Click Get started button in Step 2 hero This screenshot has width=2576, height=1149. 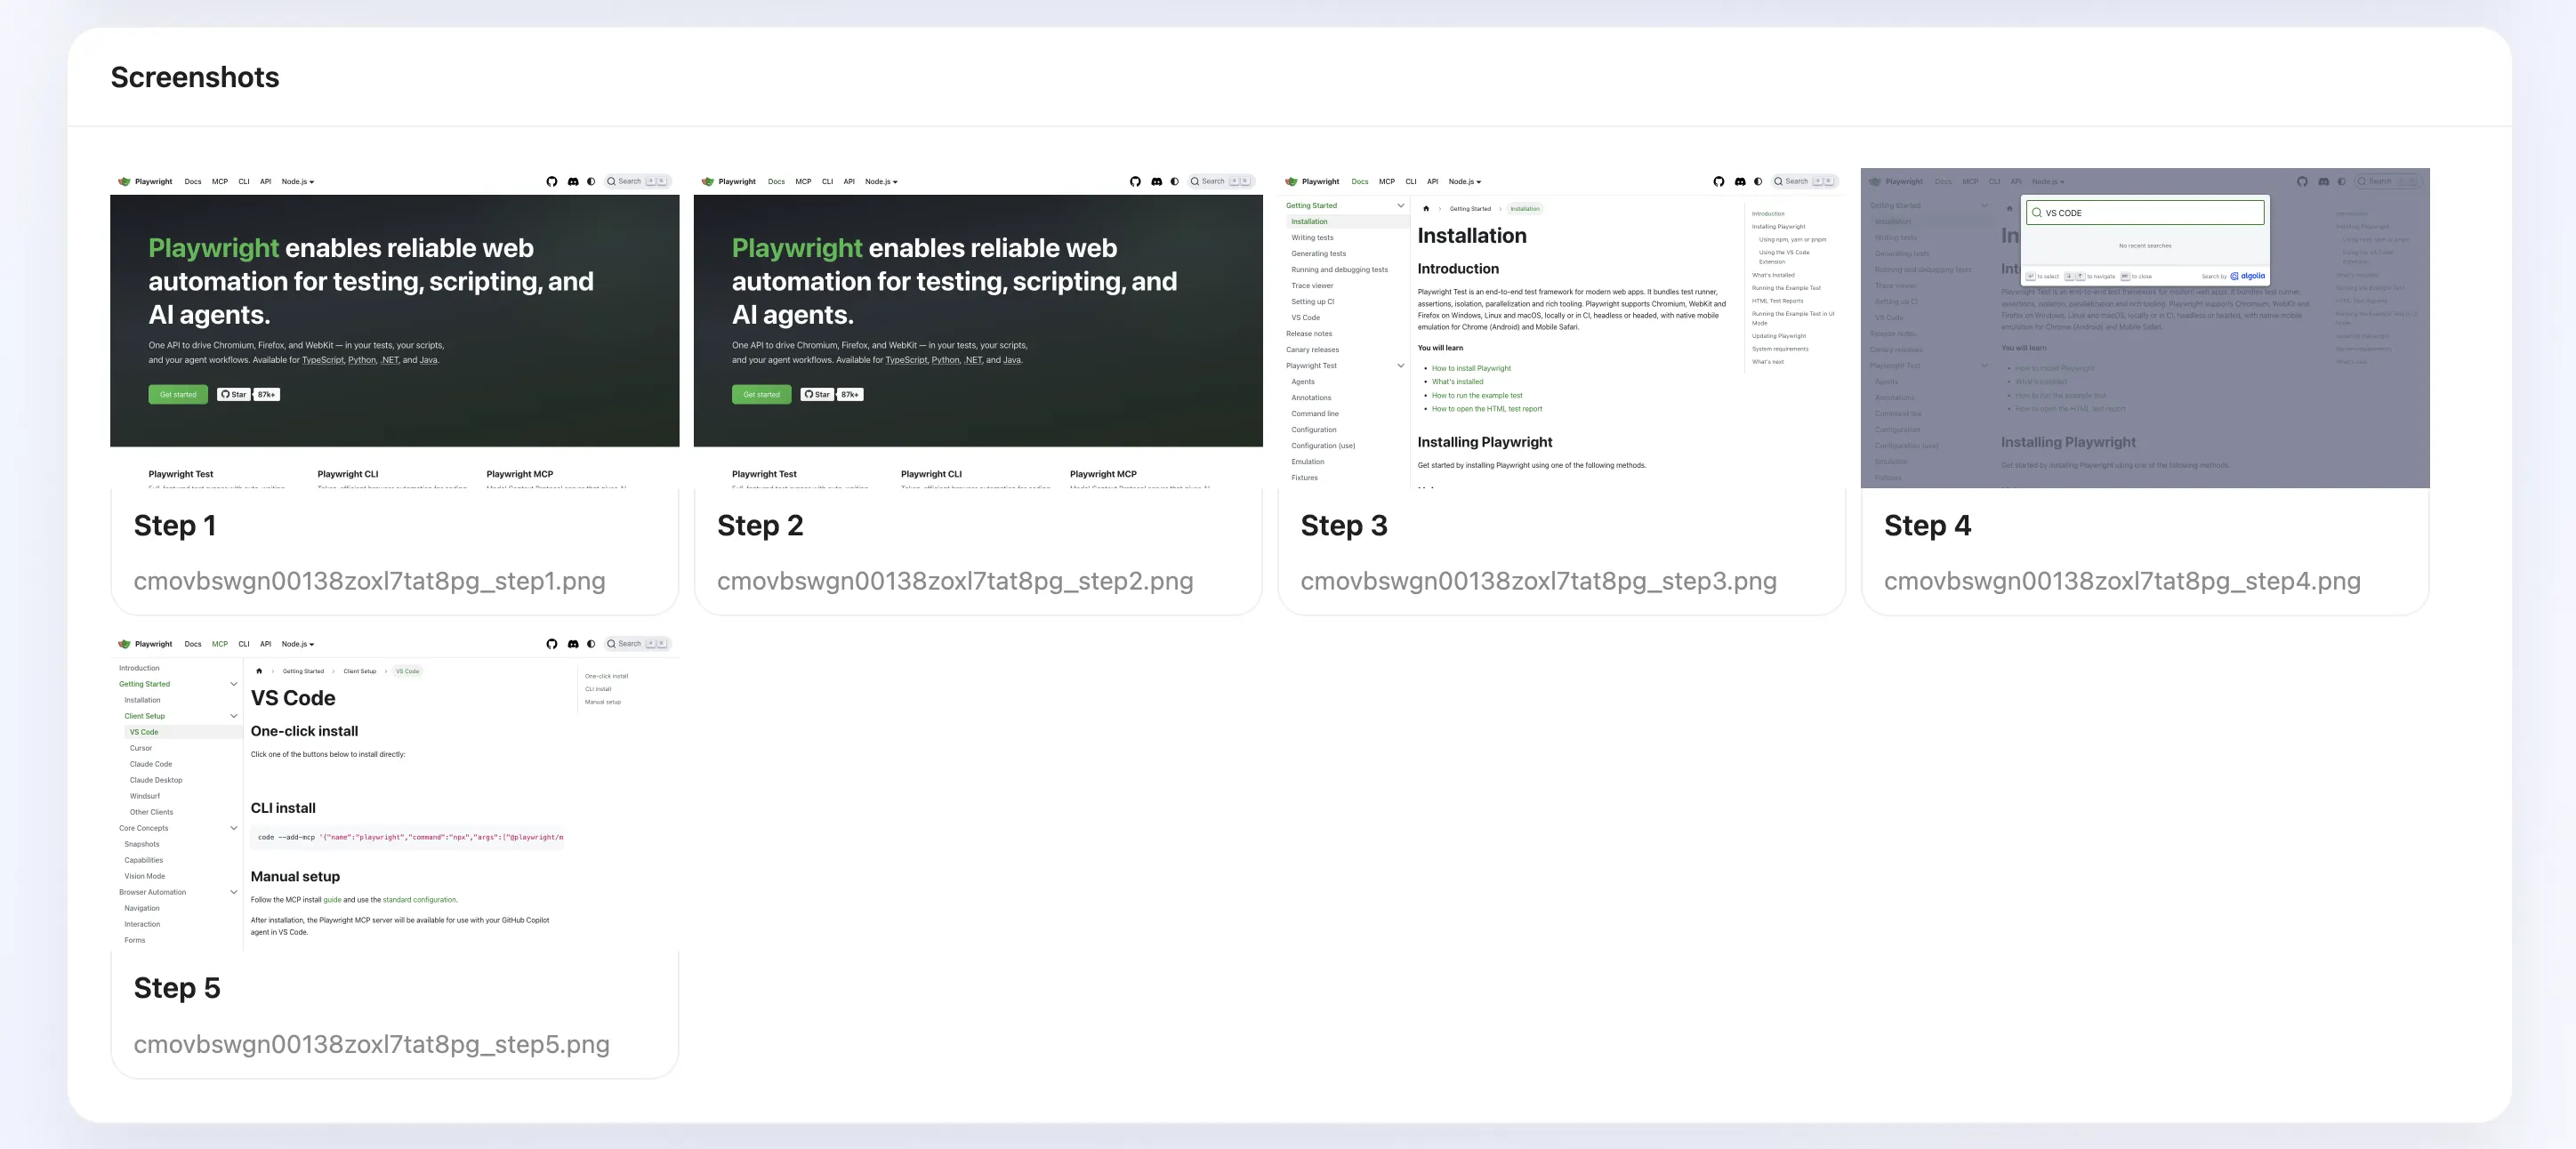pyautogui.click(x=762, y=395)
